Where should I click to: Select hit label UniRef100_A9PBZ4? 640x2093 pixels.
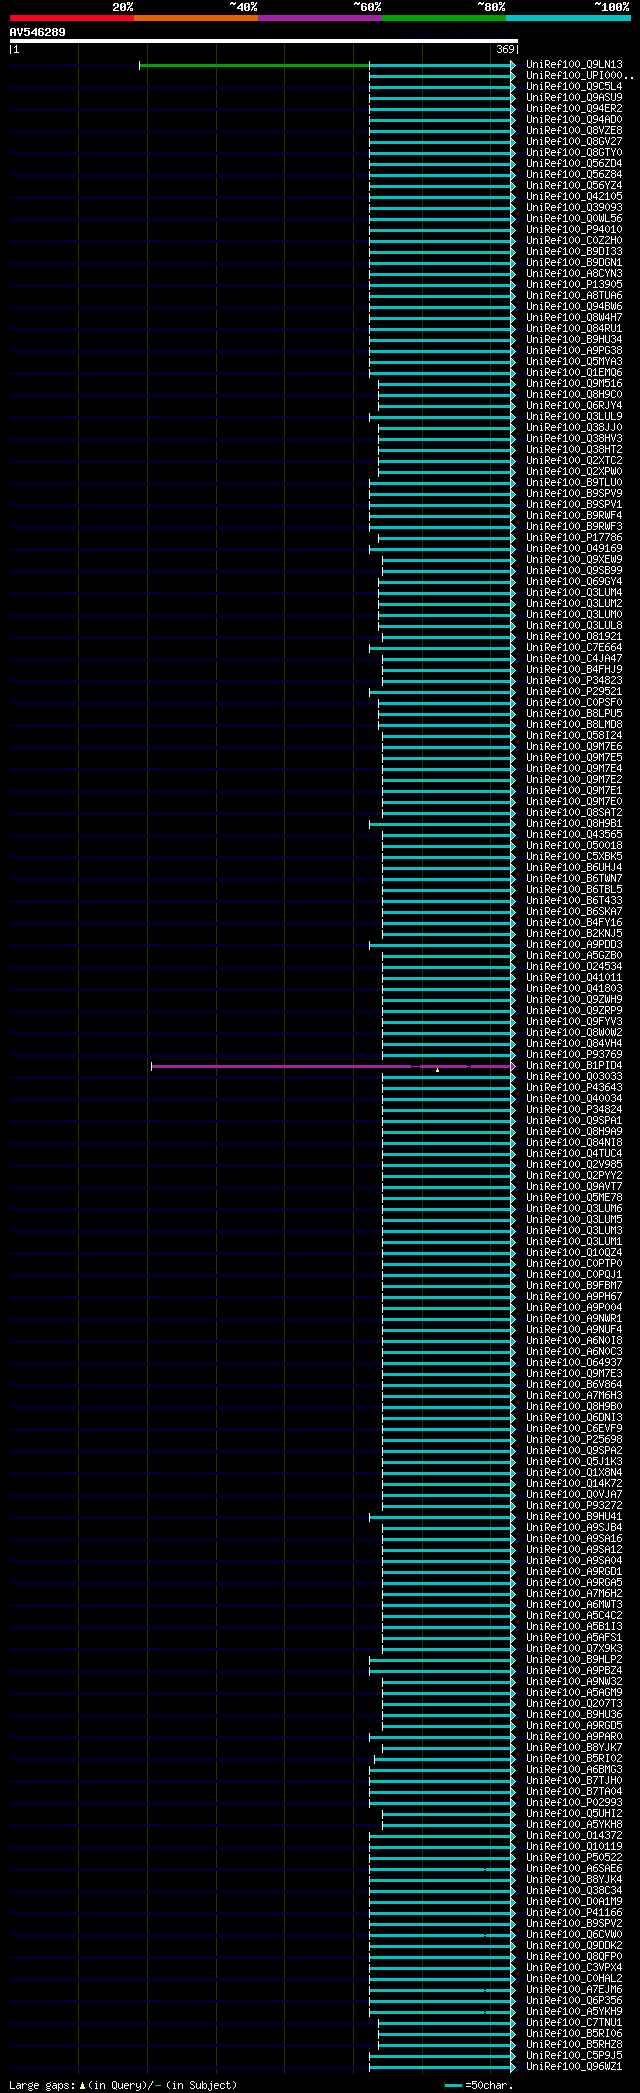pos(574,1671)
